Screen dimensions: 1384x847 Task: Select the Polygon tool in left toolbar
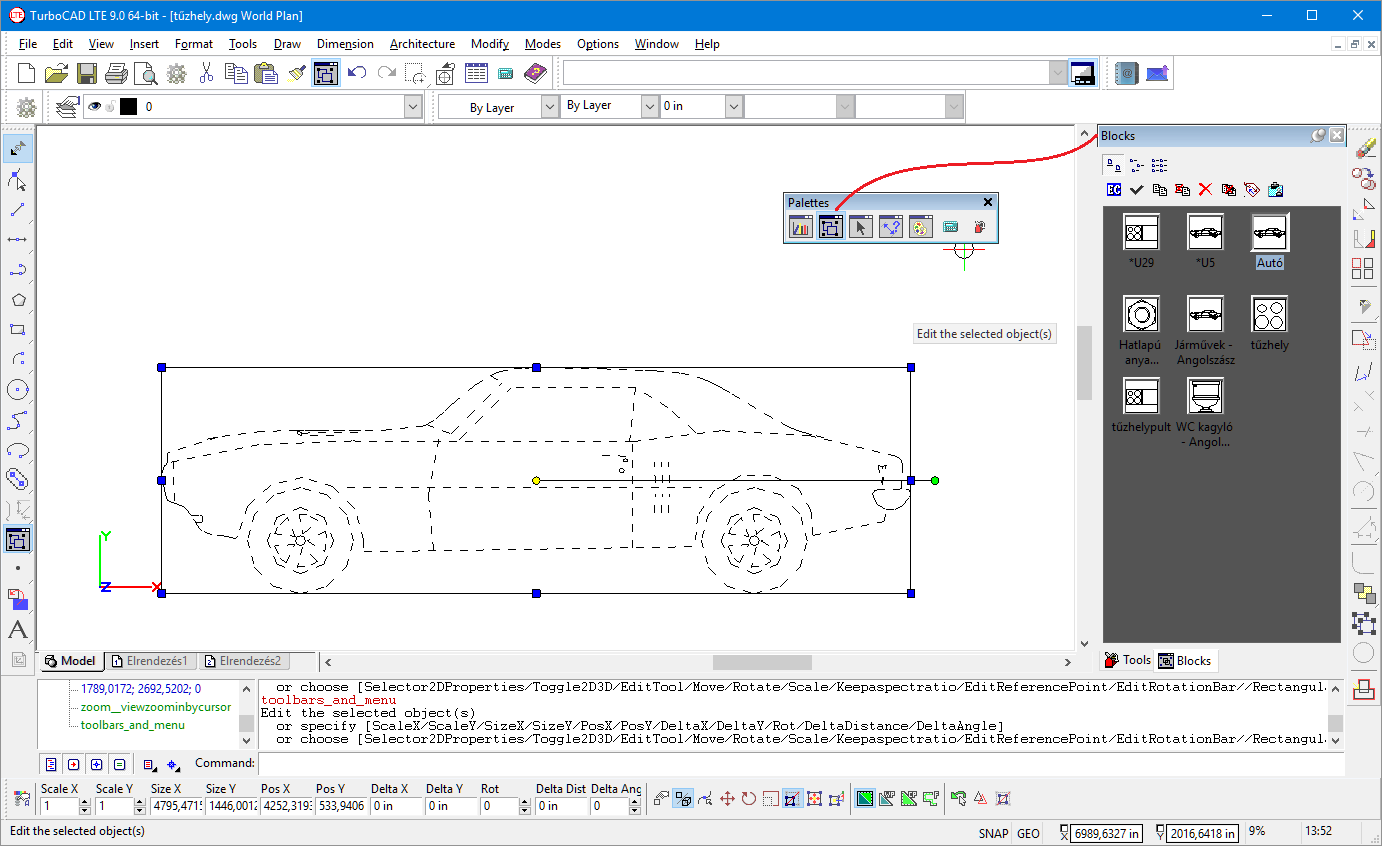(x=18, y=300)
